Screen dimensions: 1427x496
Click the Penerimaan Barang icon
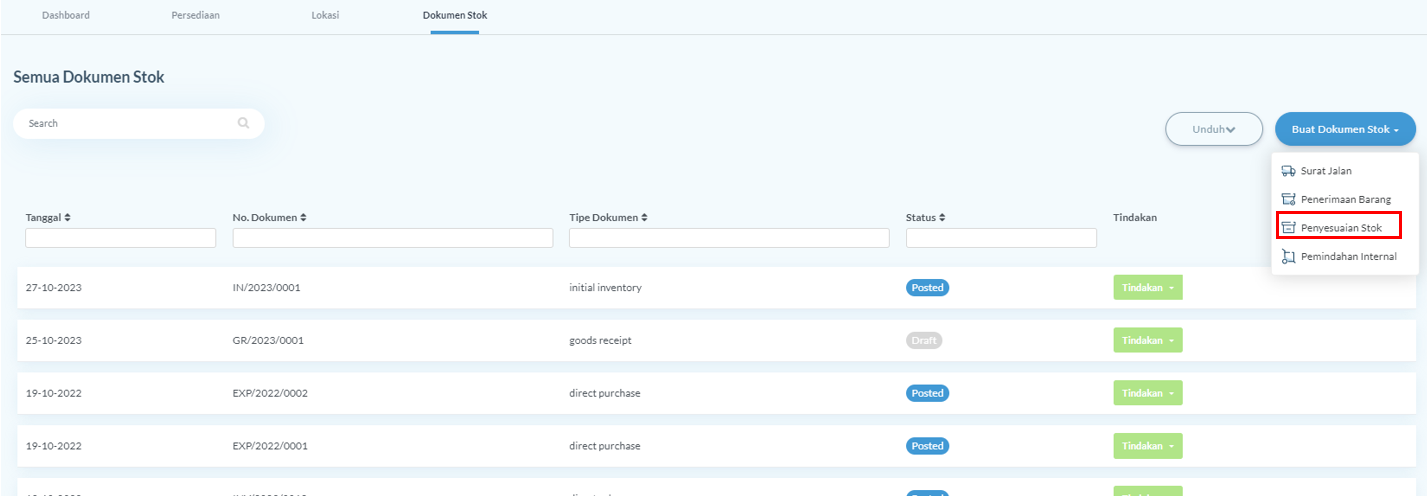tap(1288, 200)
